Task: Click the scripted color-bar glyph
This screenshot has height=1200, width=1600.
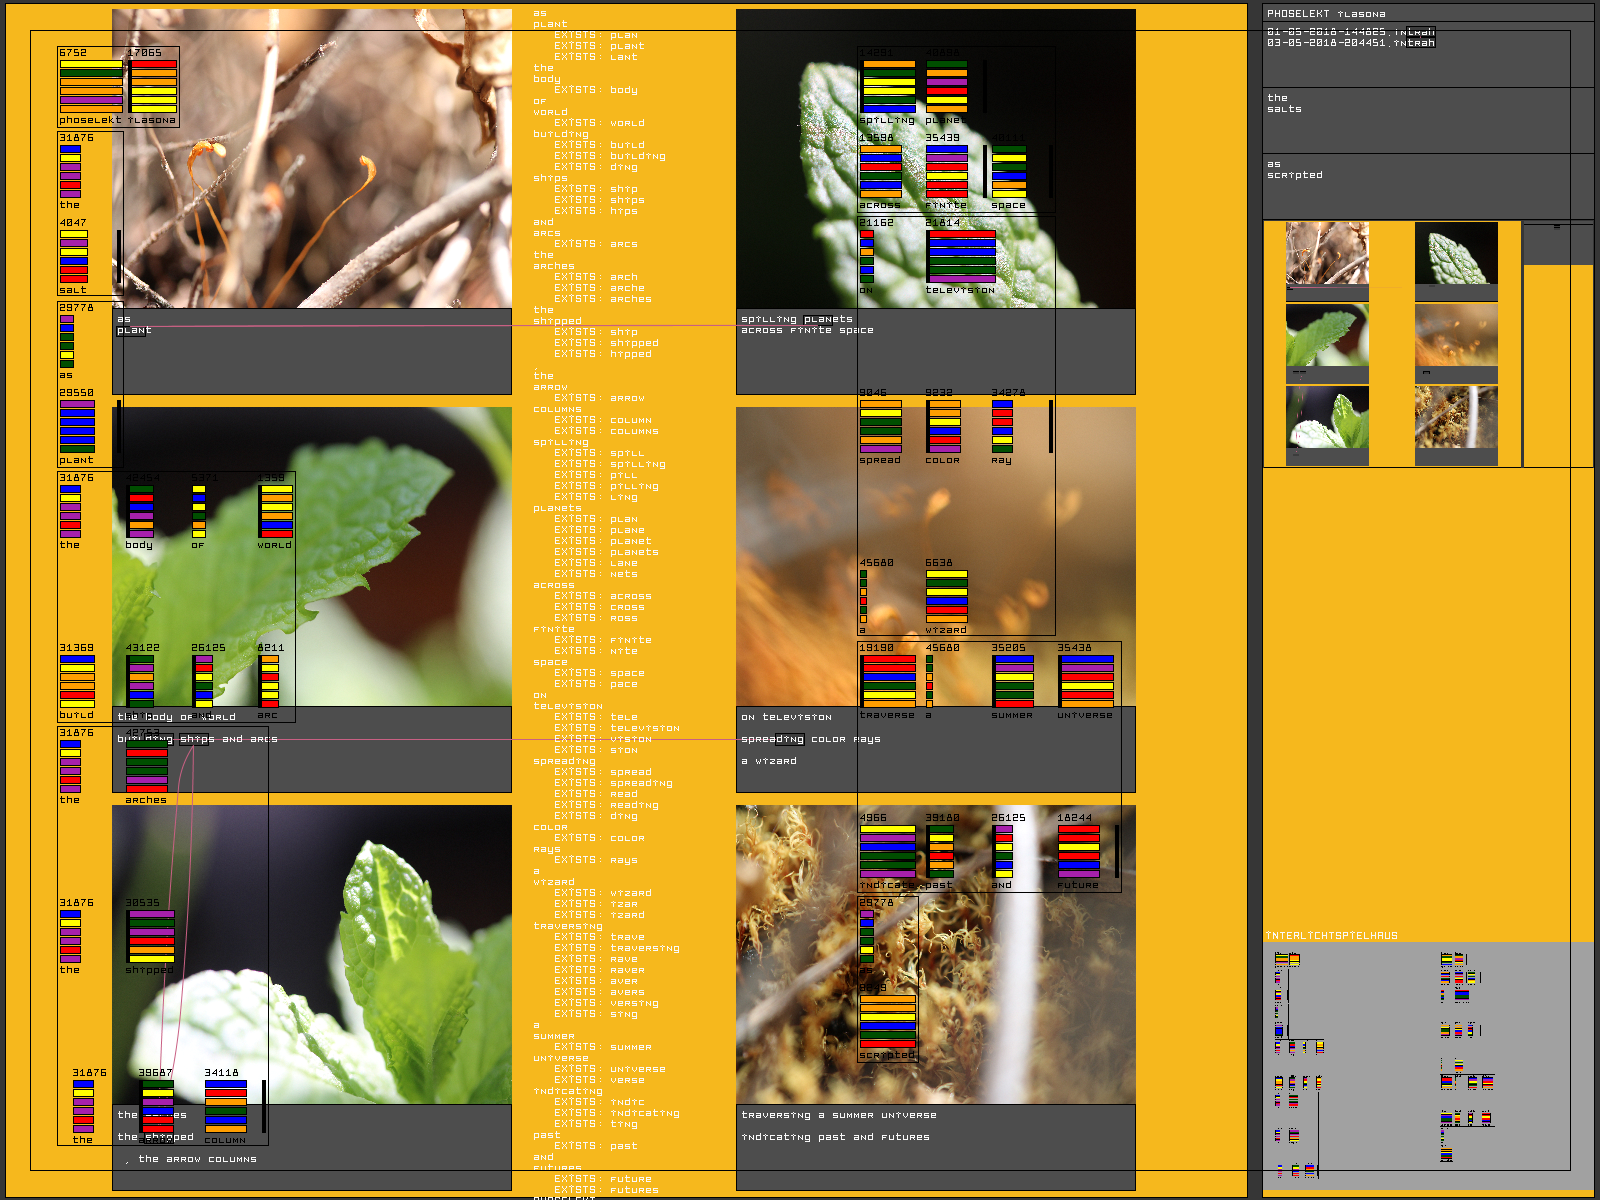Action: point(888,1022)
